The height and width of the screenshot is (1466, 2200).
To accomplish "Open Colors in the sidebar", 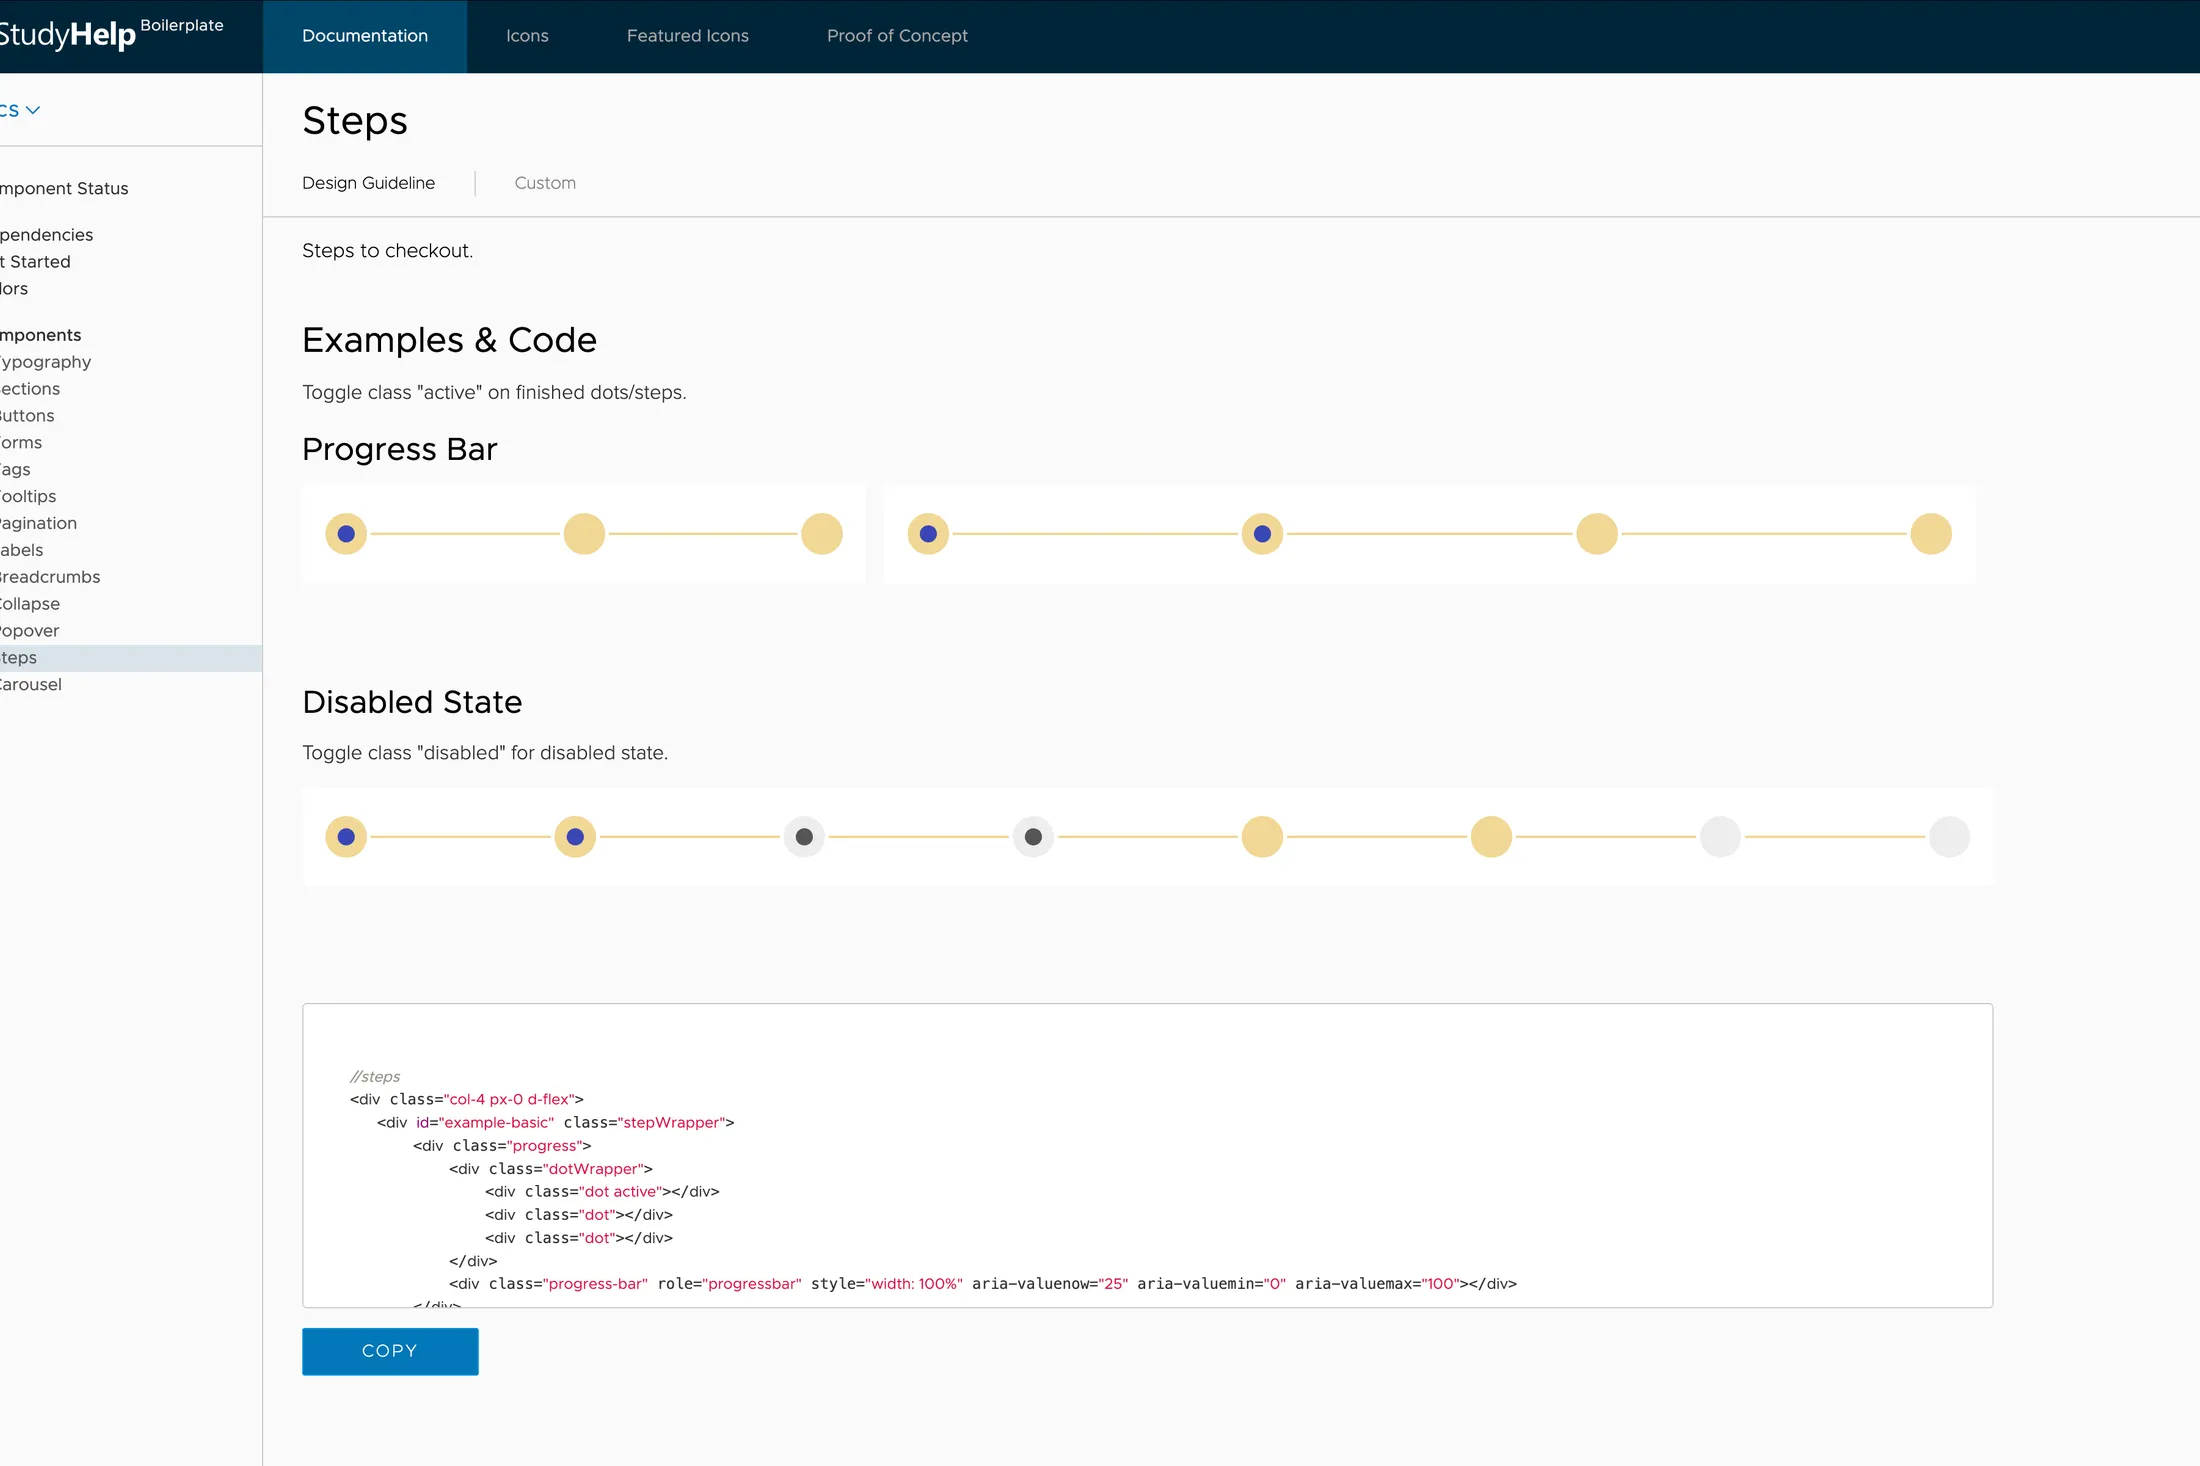I will point(14,289).
